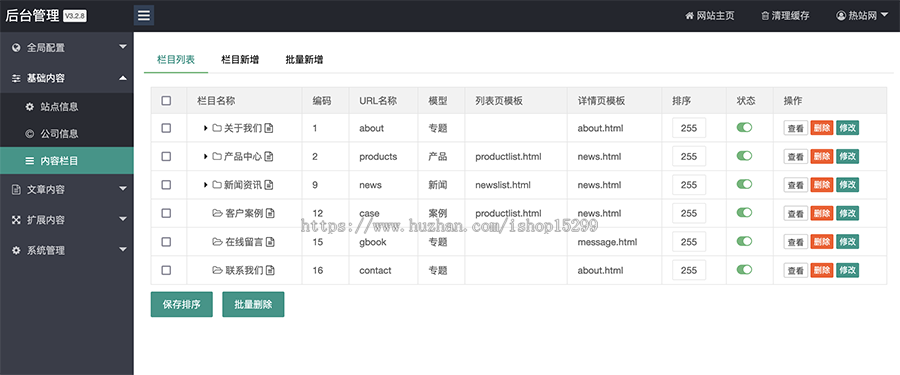Image resolution: width=900 pixels, height=375 pixels.
Task: Click 修改 for the 新闻资讯 row
Action: [x=847, y=185]
